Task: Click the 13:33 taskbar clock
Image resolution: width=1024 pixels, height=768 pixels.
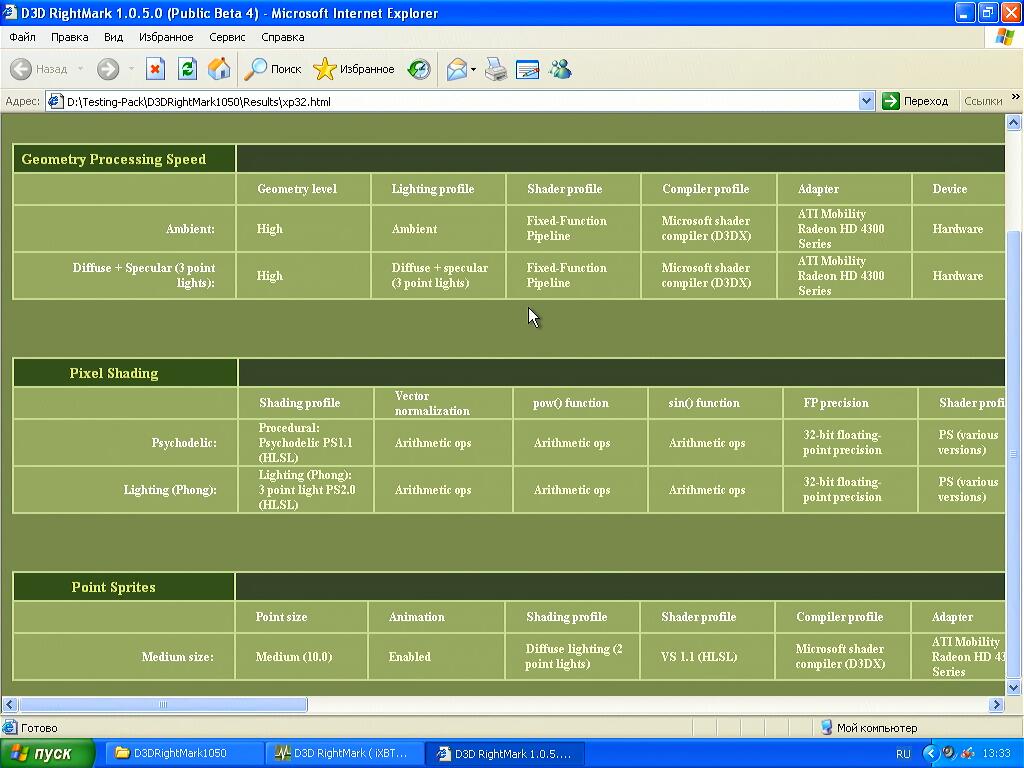Action: click(x=997, y=754)
